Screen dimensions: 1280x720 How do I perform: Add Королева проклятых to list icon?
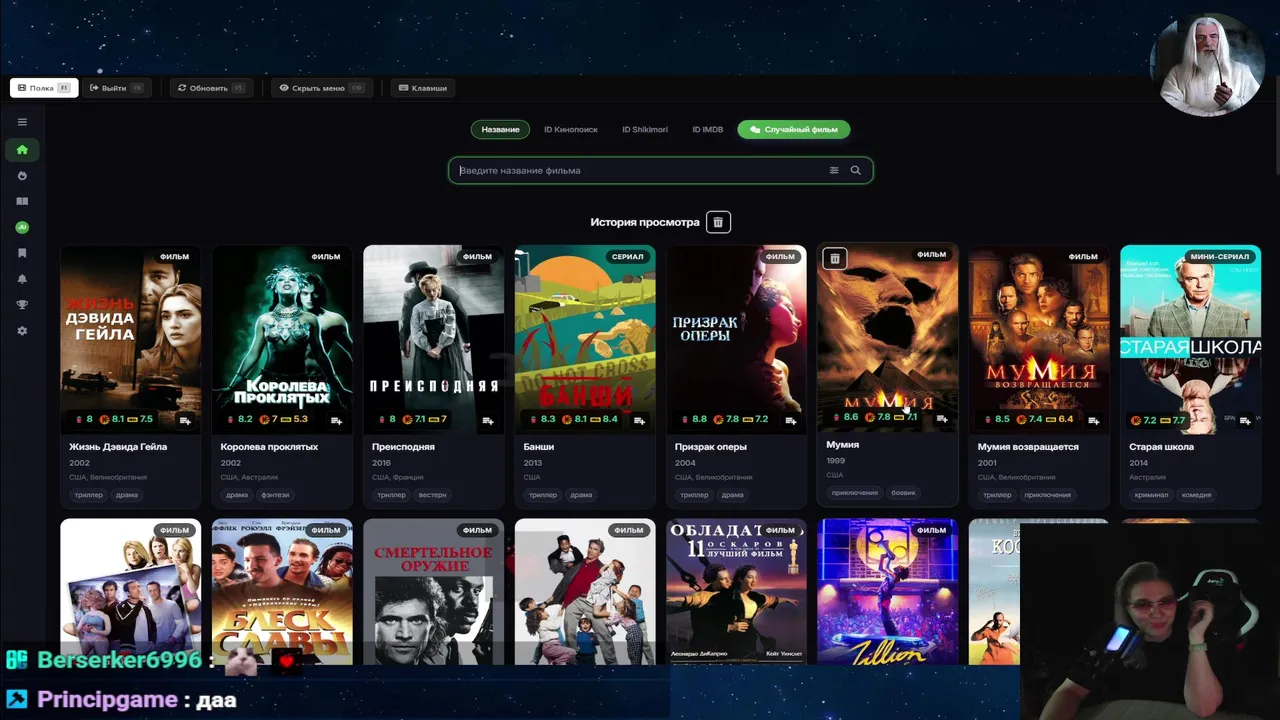(336, 420)
